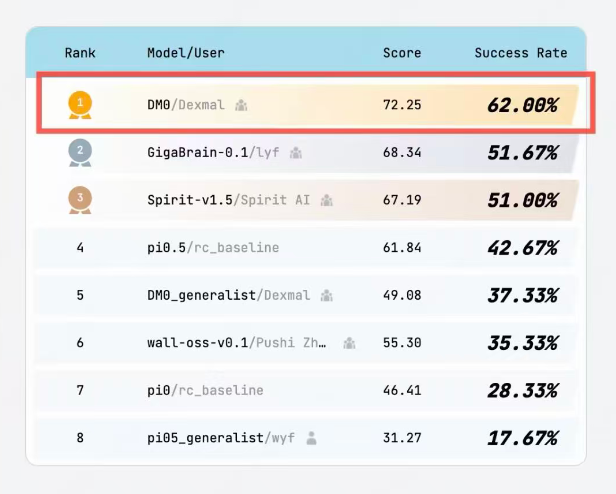Click the gold rank 1 medal icon
This screenshot has width=616, height=494.
[80, 103]
